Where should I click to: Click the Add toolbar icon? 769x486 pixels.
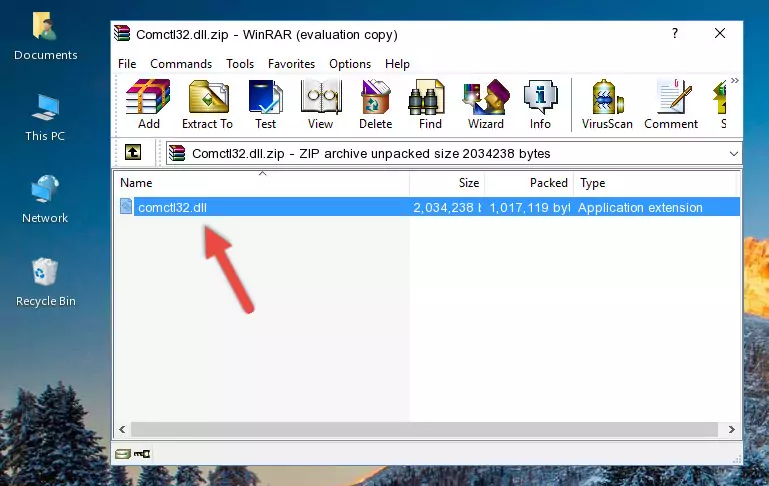(148, 104)
